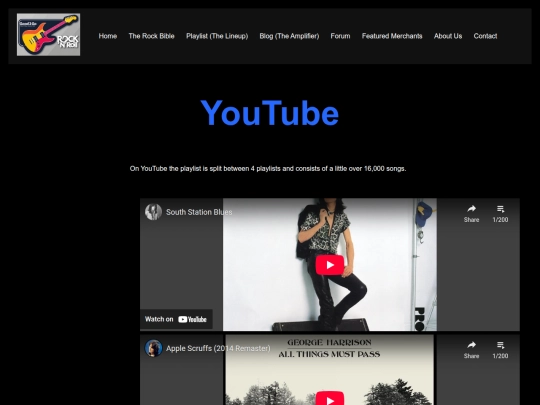
Task: Open Apple Scruffs (2014 Remaster) title link
Action: (x=218, y=349)
